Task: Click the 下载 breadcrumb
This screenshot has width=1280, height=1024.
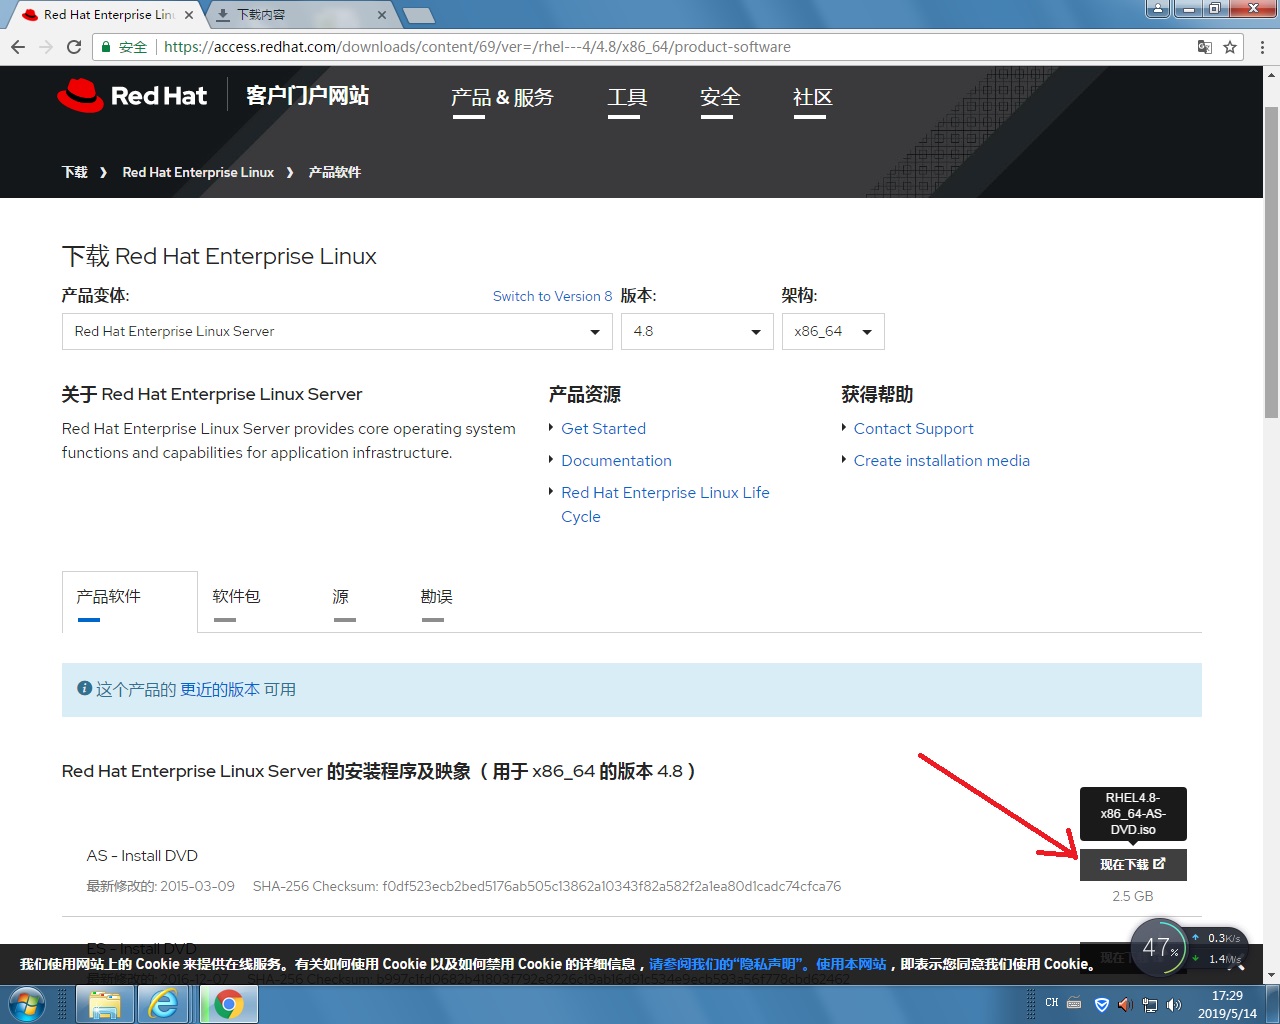Action: (75, 172)
